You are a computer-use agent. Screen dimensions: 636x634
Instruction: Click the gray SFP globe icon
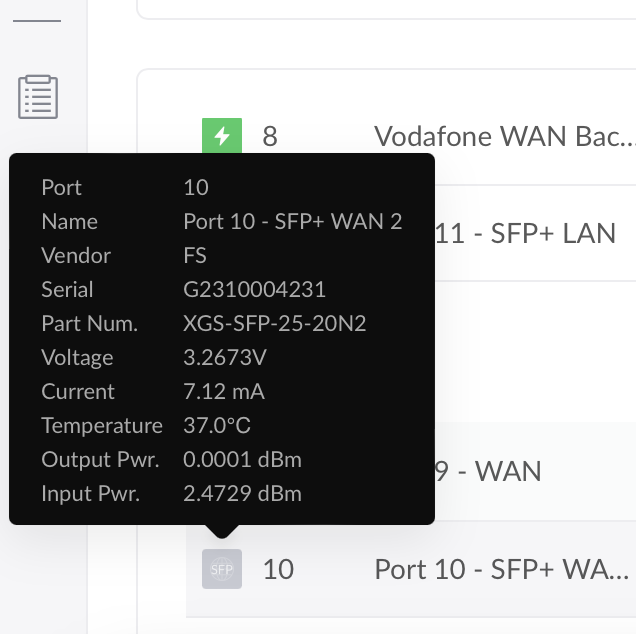[x=222, y=569]
